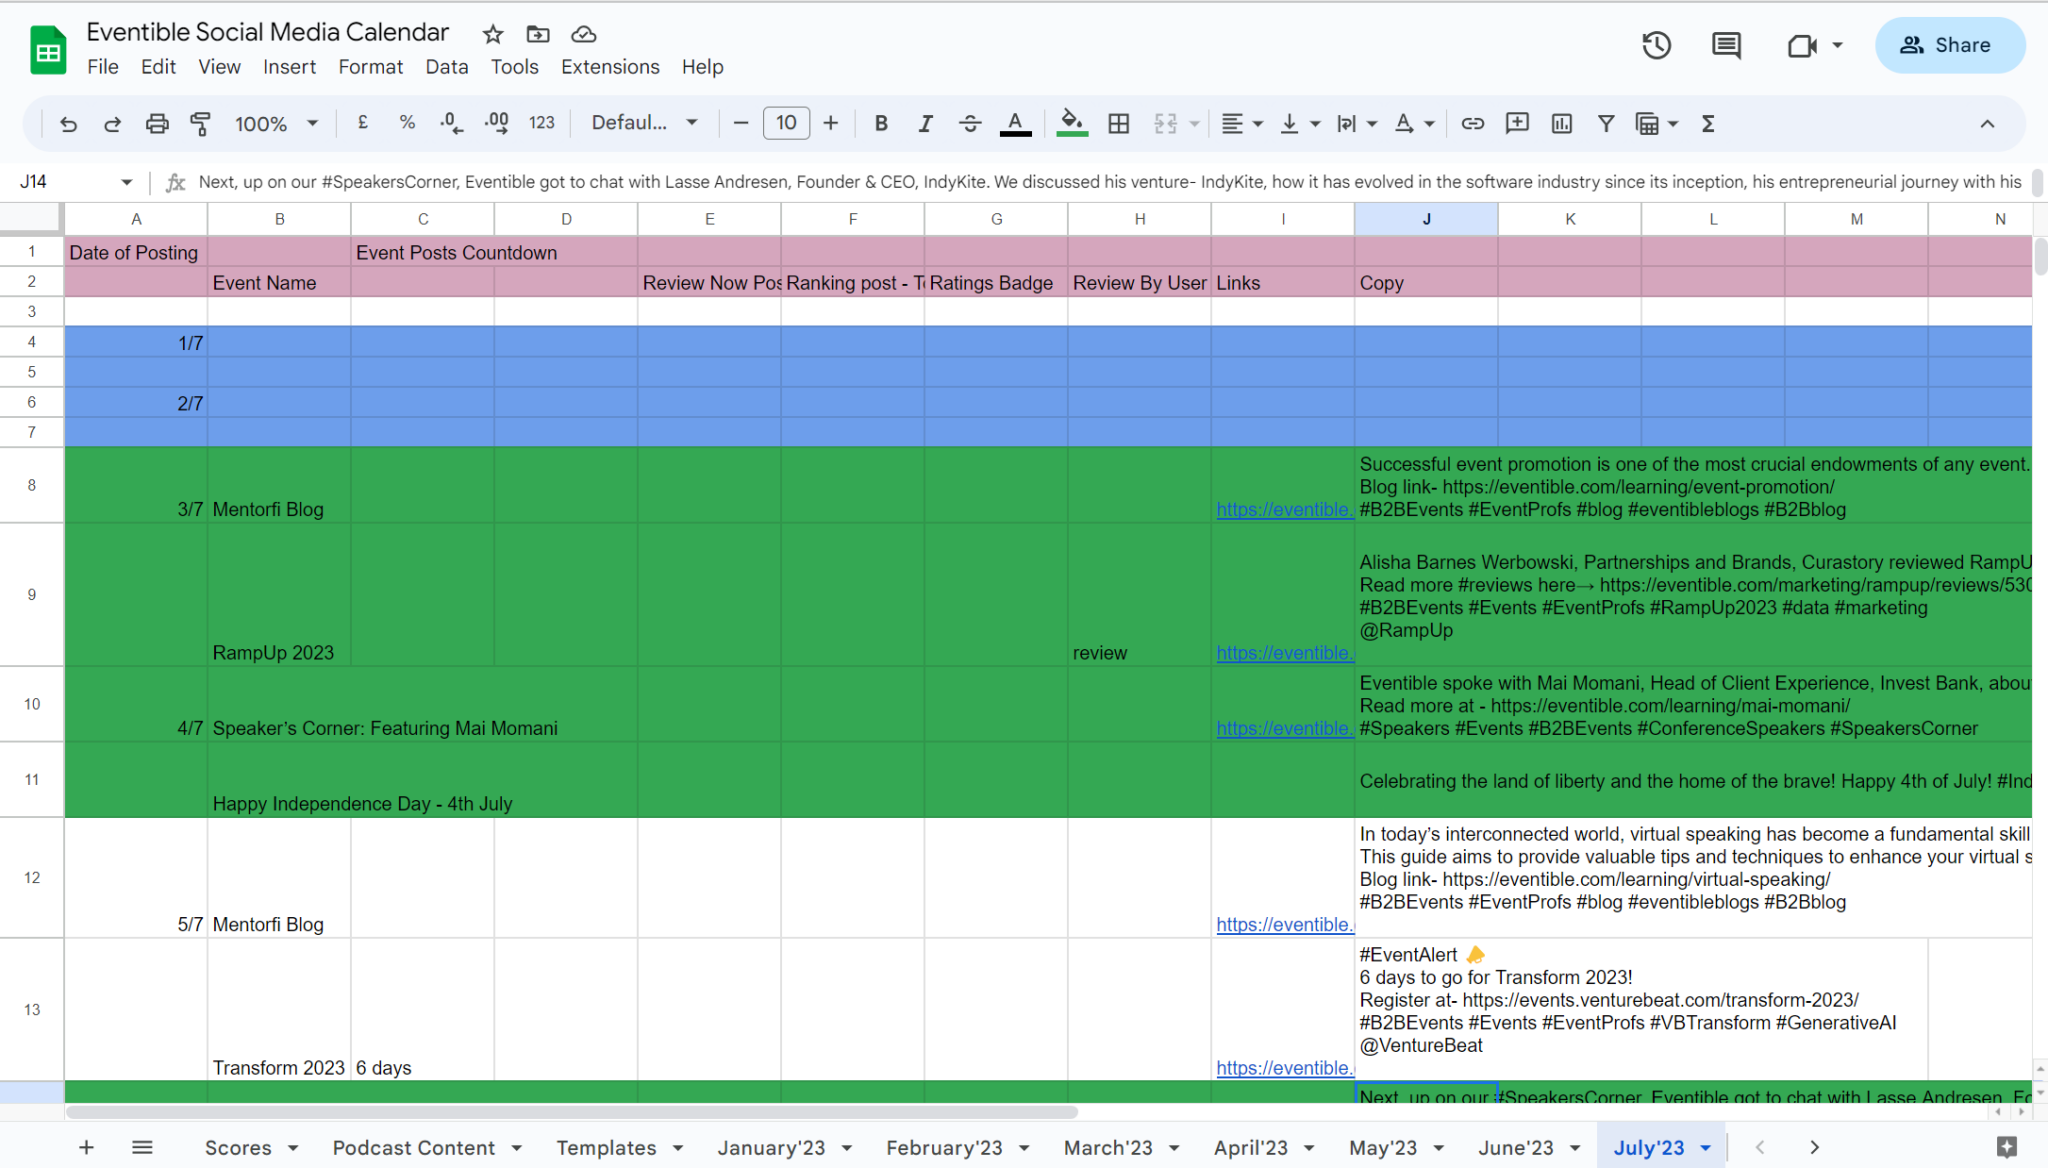Click the insert chart icon

click(1561, 123)
